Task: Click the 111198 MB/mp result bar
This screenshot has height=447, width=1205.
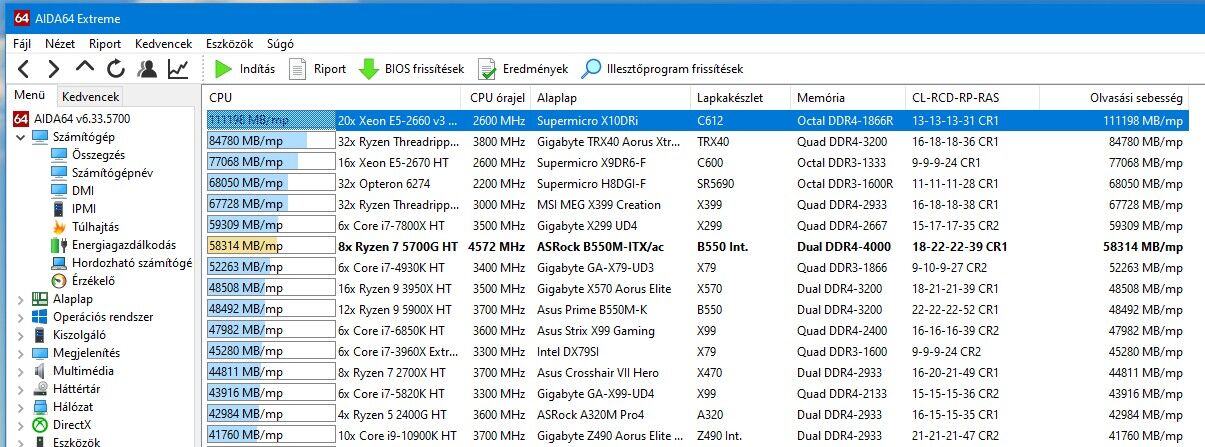Action: point(270,120)
